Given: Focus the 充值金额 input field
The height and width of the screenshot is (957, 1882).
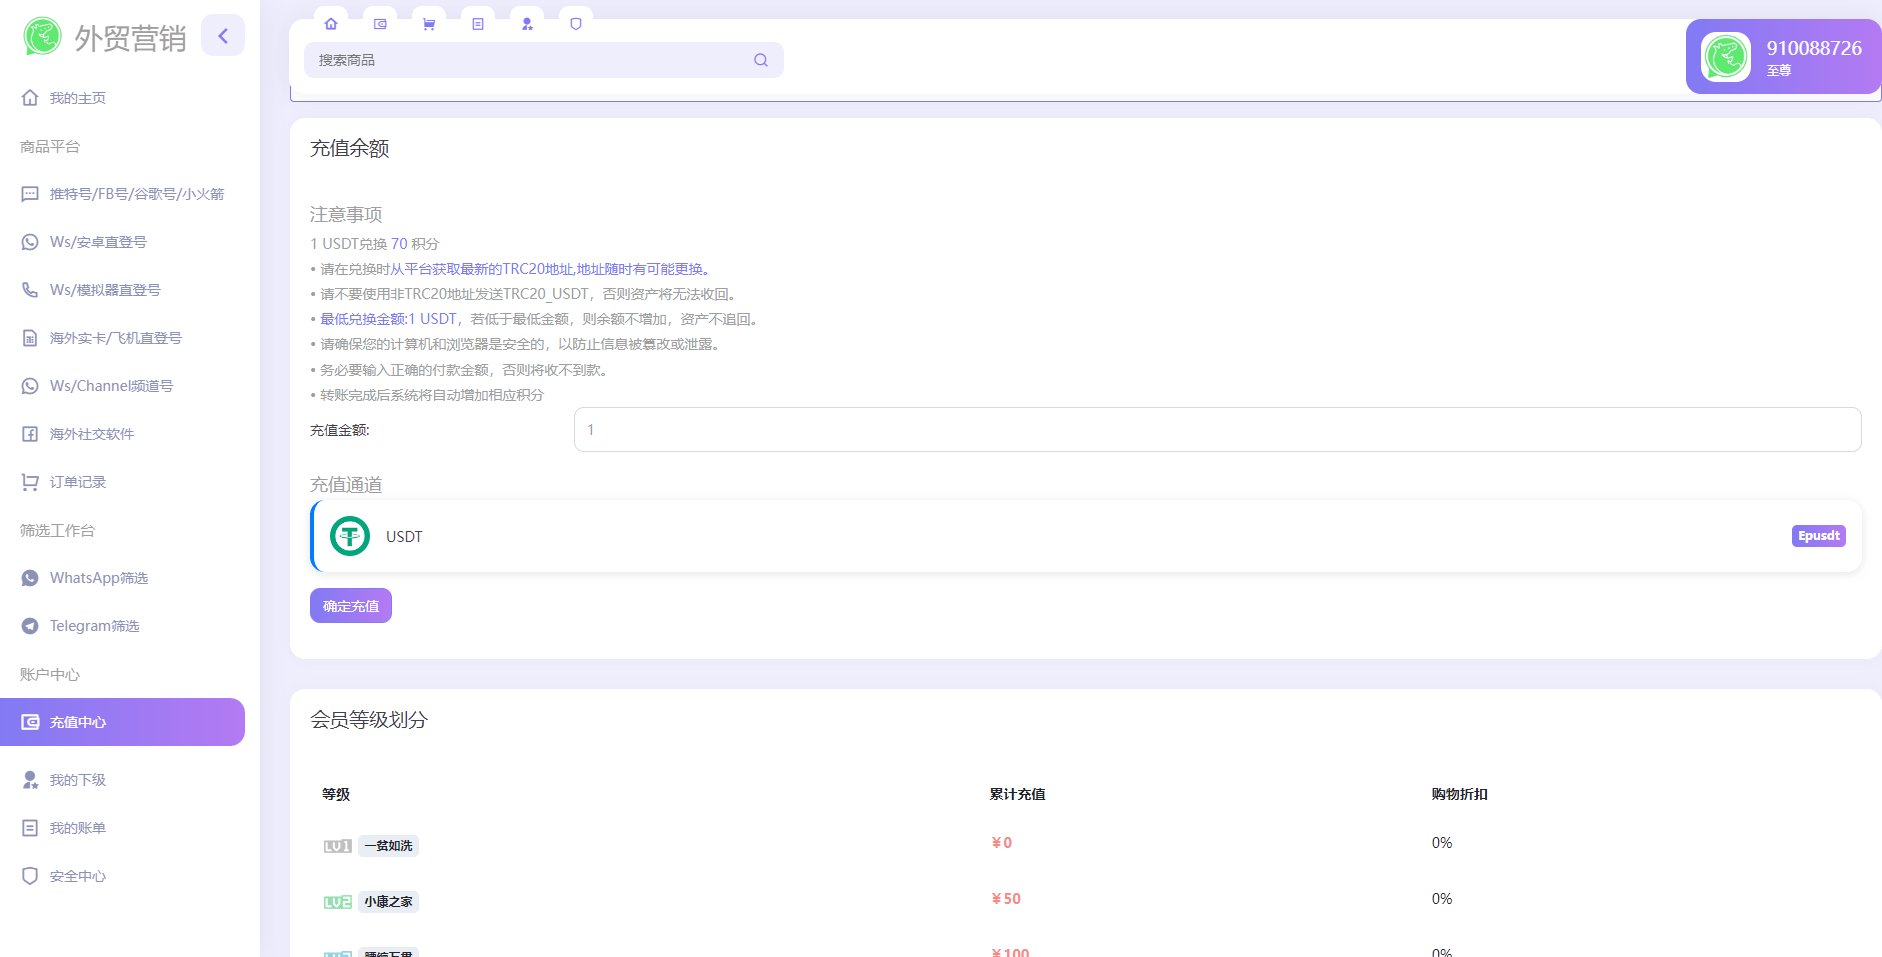Looking at the screenshot, I should point(1216,430).
